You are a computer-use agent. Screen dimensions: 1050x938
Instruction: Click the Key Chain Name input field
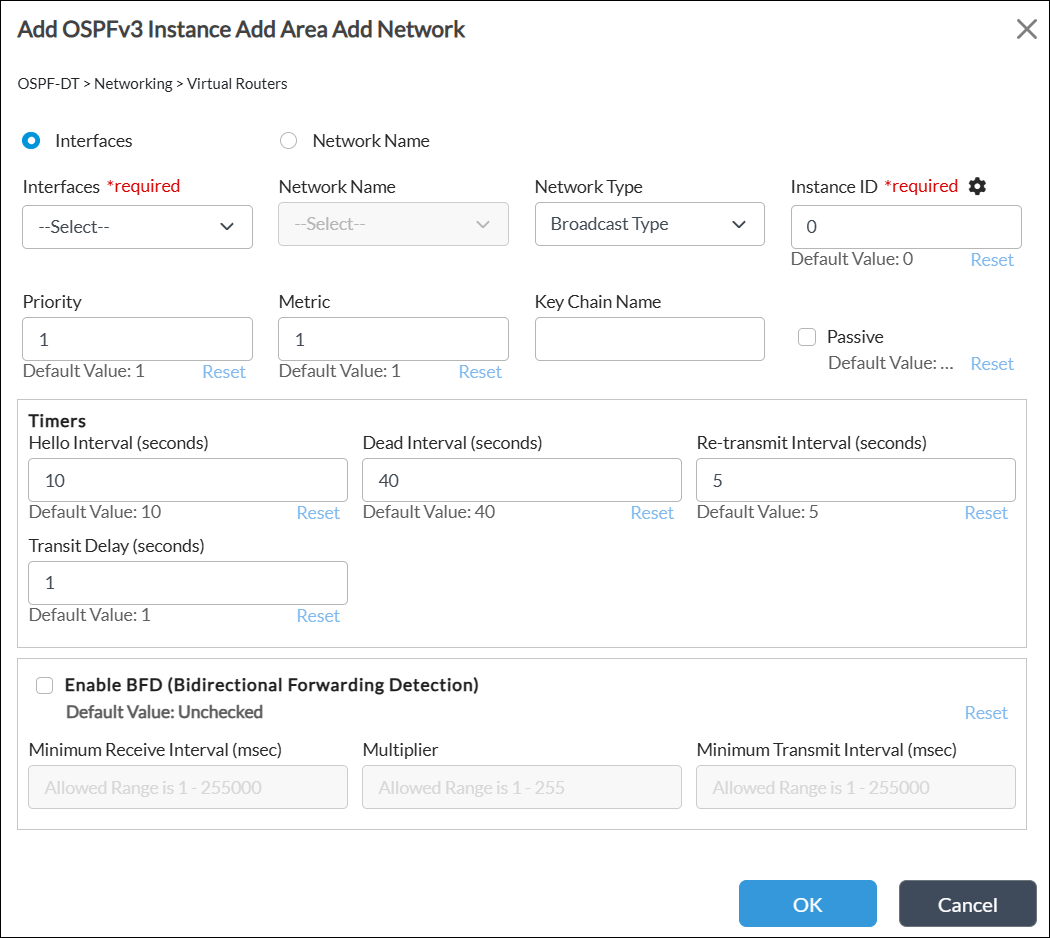point(650,338)
